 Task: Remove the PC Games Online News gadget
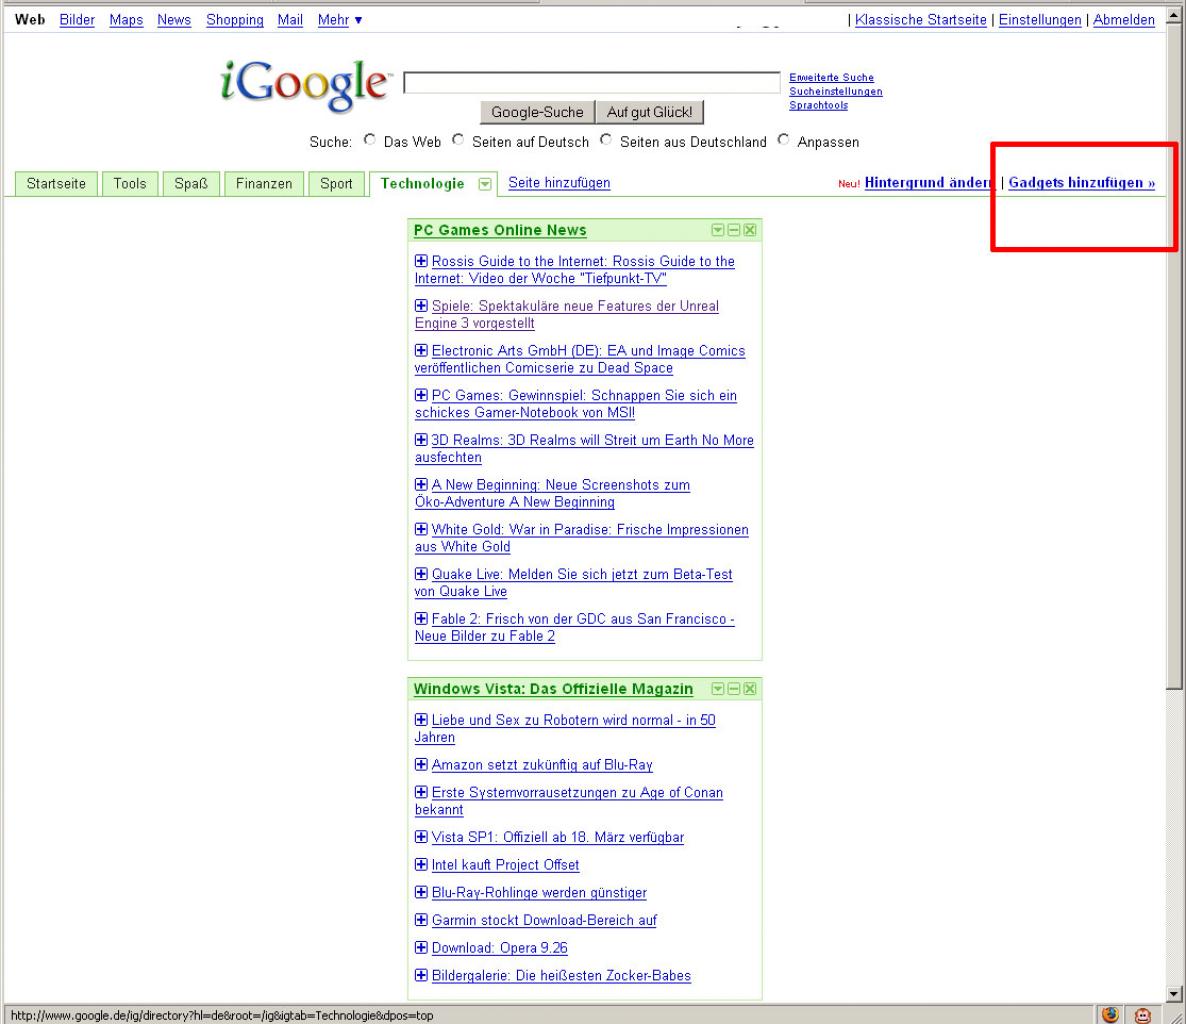click(x=750, y=230)
